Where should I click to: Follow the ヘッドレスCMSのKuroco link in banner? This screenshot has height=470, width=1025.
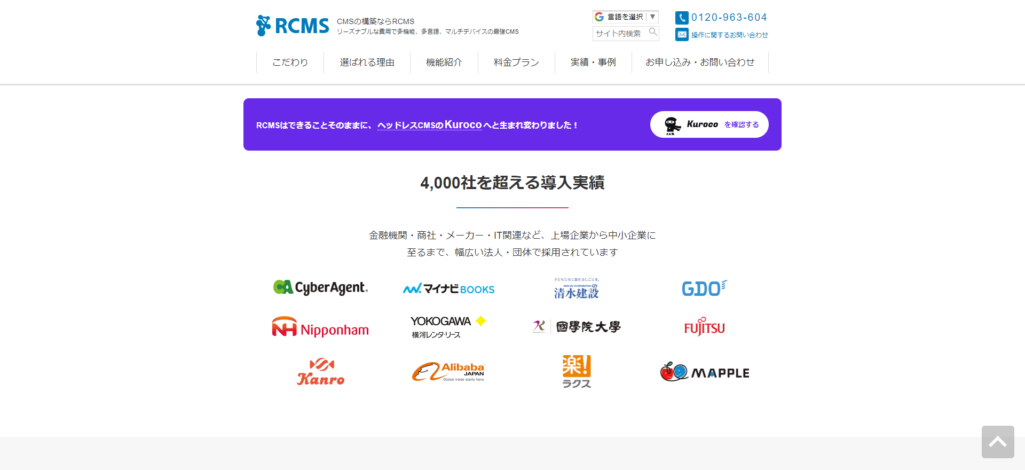pyautogui.click(x=429, y=125)
